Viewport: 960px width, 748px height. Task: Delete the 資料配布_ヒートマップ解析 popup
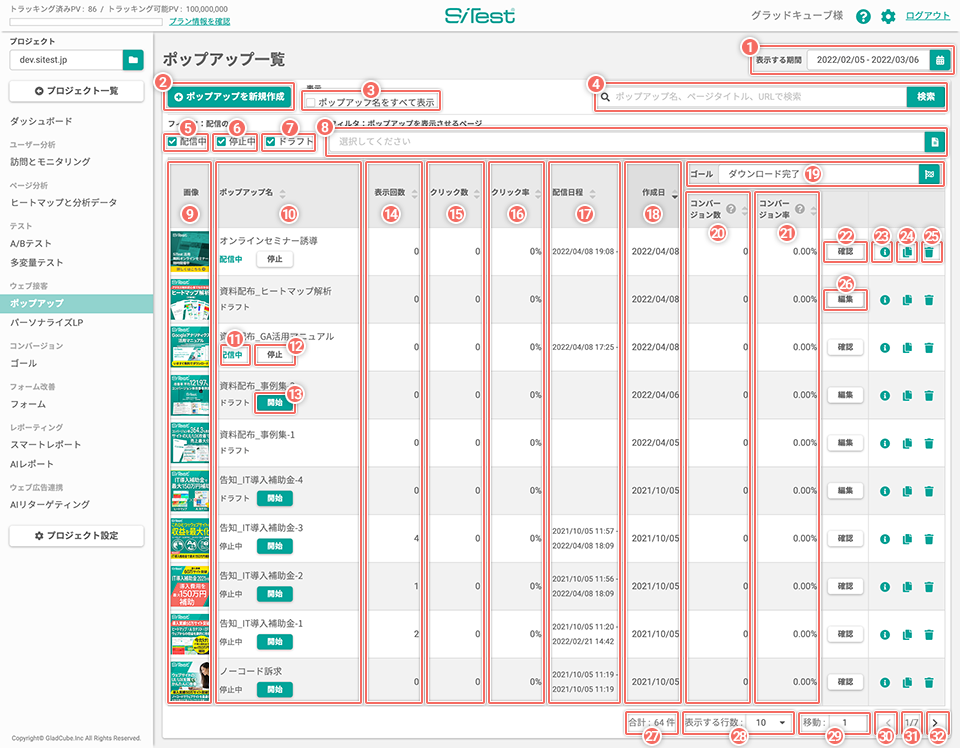pos(929,300)
